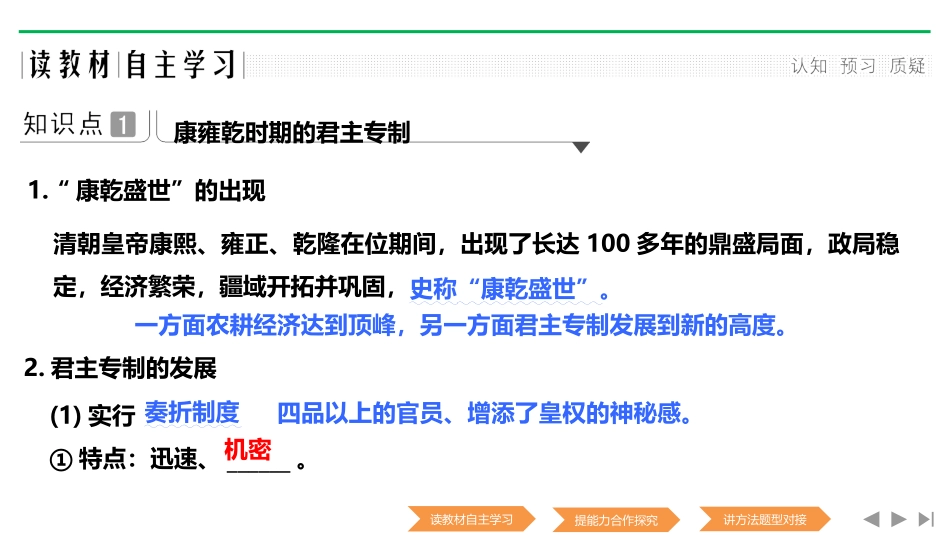Click the blue answer 奏折制度
This screenshot has width=950, height=535.
(x=191, y=413)
